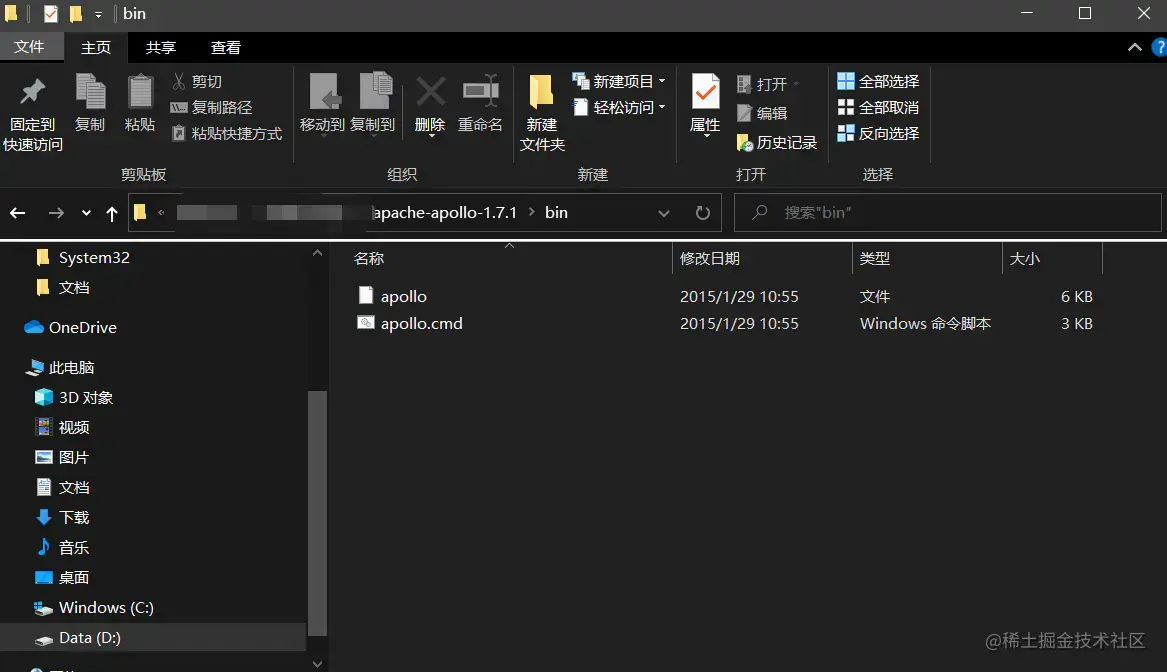Go up one folder level
Image resolution: width=1167 pixels, height=672 pixels.
pos(112,214)
